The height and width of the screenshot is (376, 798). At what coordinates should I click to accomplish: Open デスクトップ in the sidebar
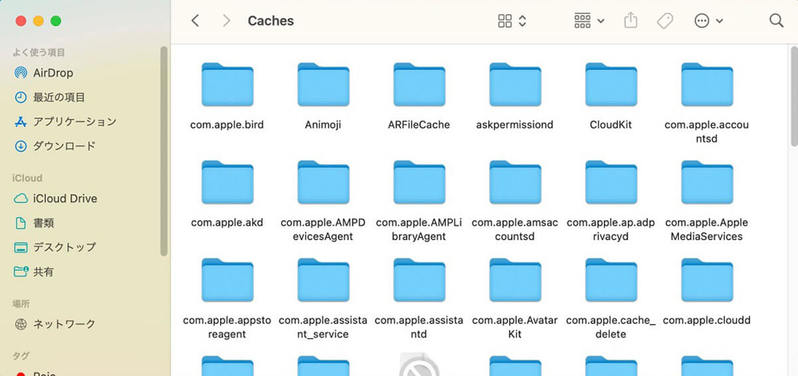point(55,247)
